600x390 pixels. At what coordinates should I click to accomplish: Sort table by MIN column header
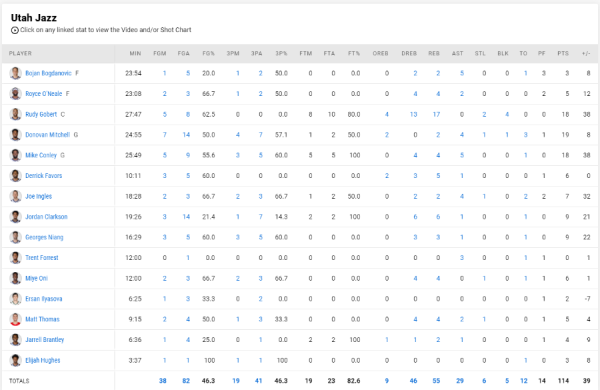tap(135, 53)
